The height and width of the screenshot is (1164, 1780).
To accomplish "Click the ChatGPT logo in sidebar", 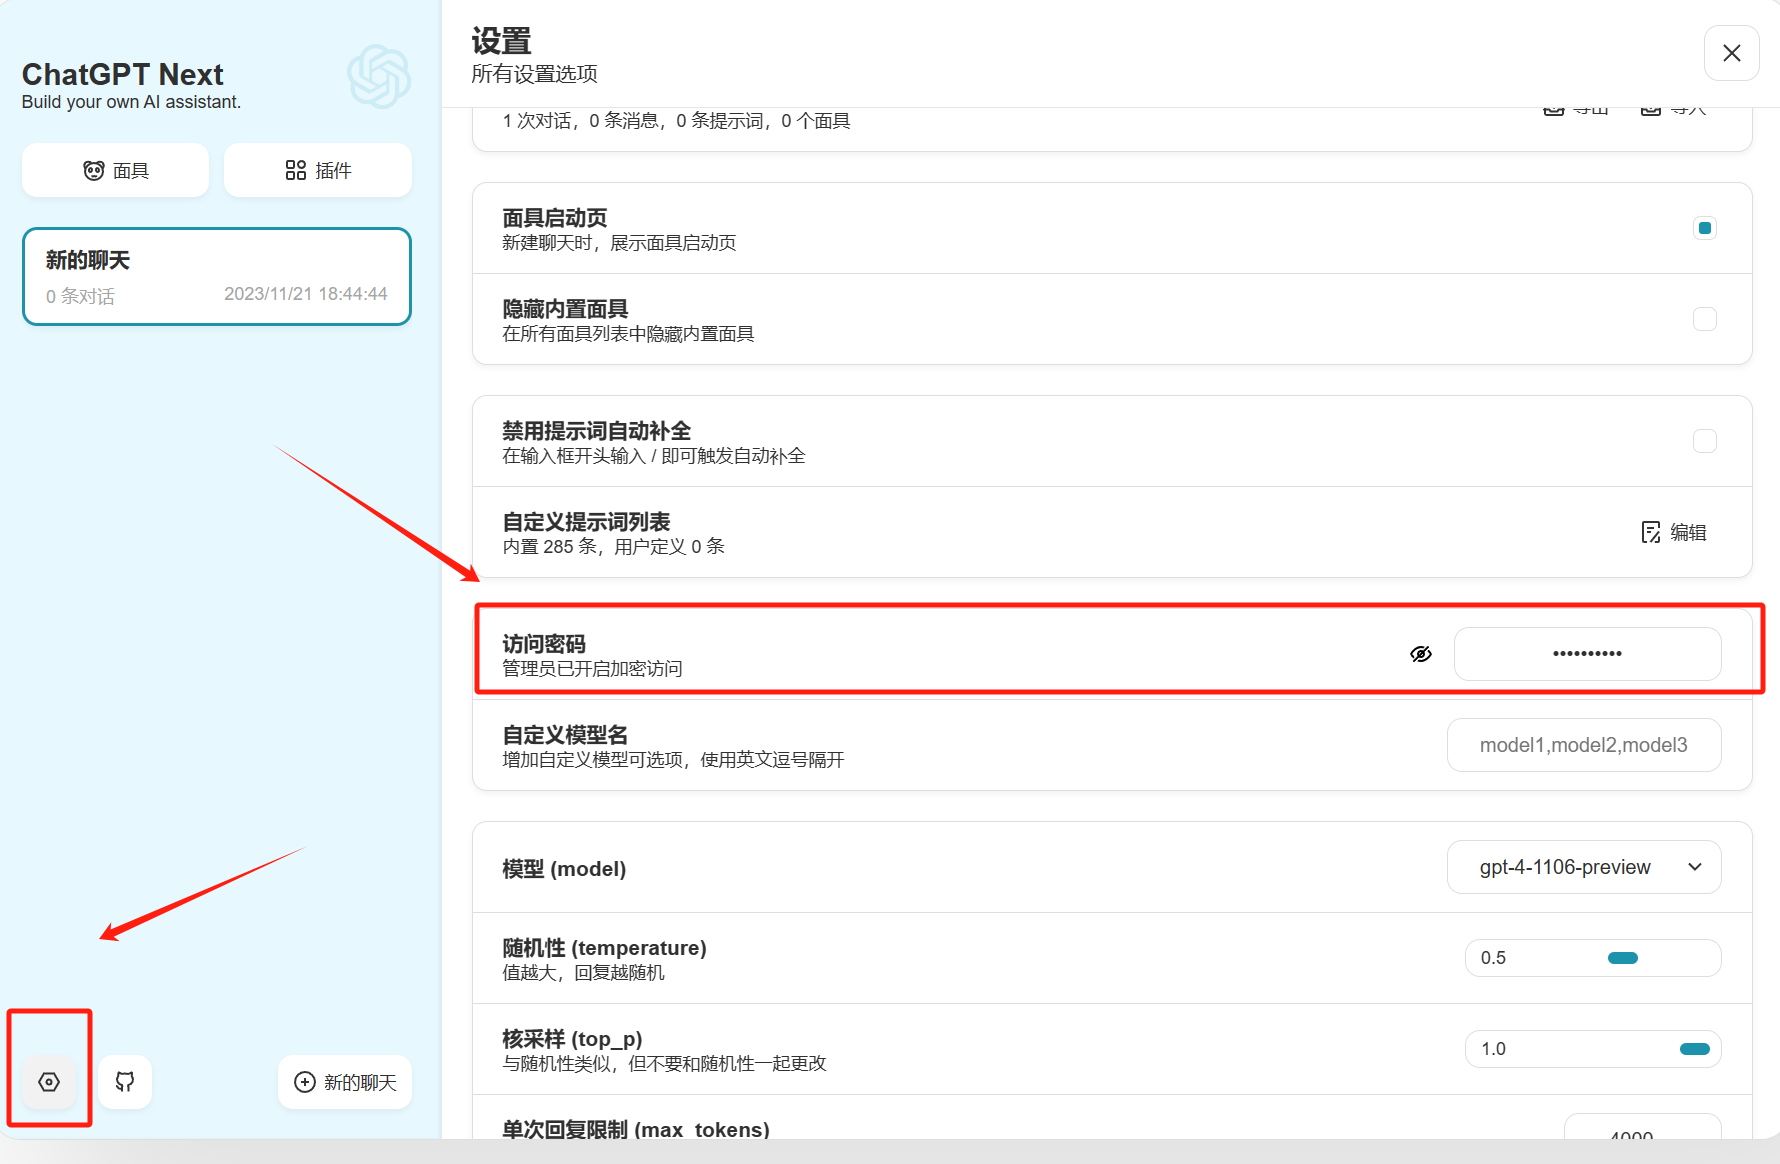I will coord(379,77).
